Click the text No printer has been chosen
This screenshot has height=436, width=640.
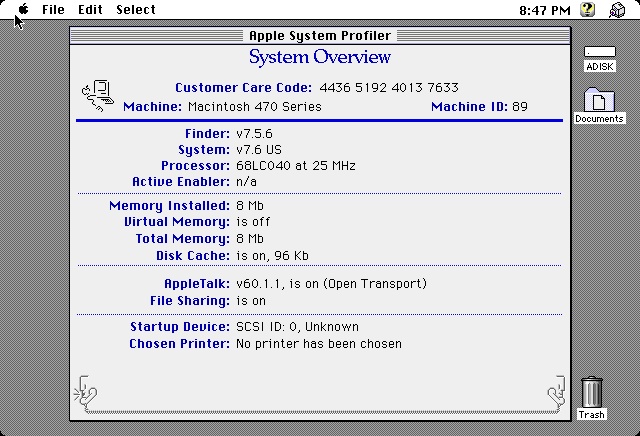click(319, 344)
